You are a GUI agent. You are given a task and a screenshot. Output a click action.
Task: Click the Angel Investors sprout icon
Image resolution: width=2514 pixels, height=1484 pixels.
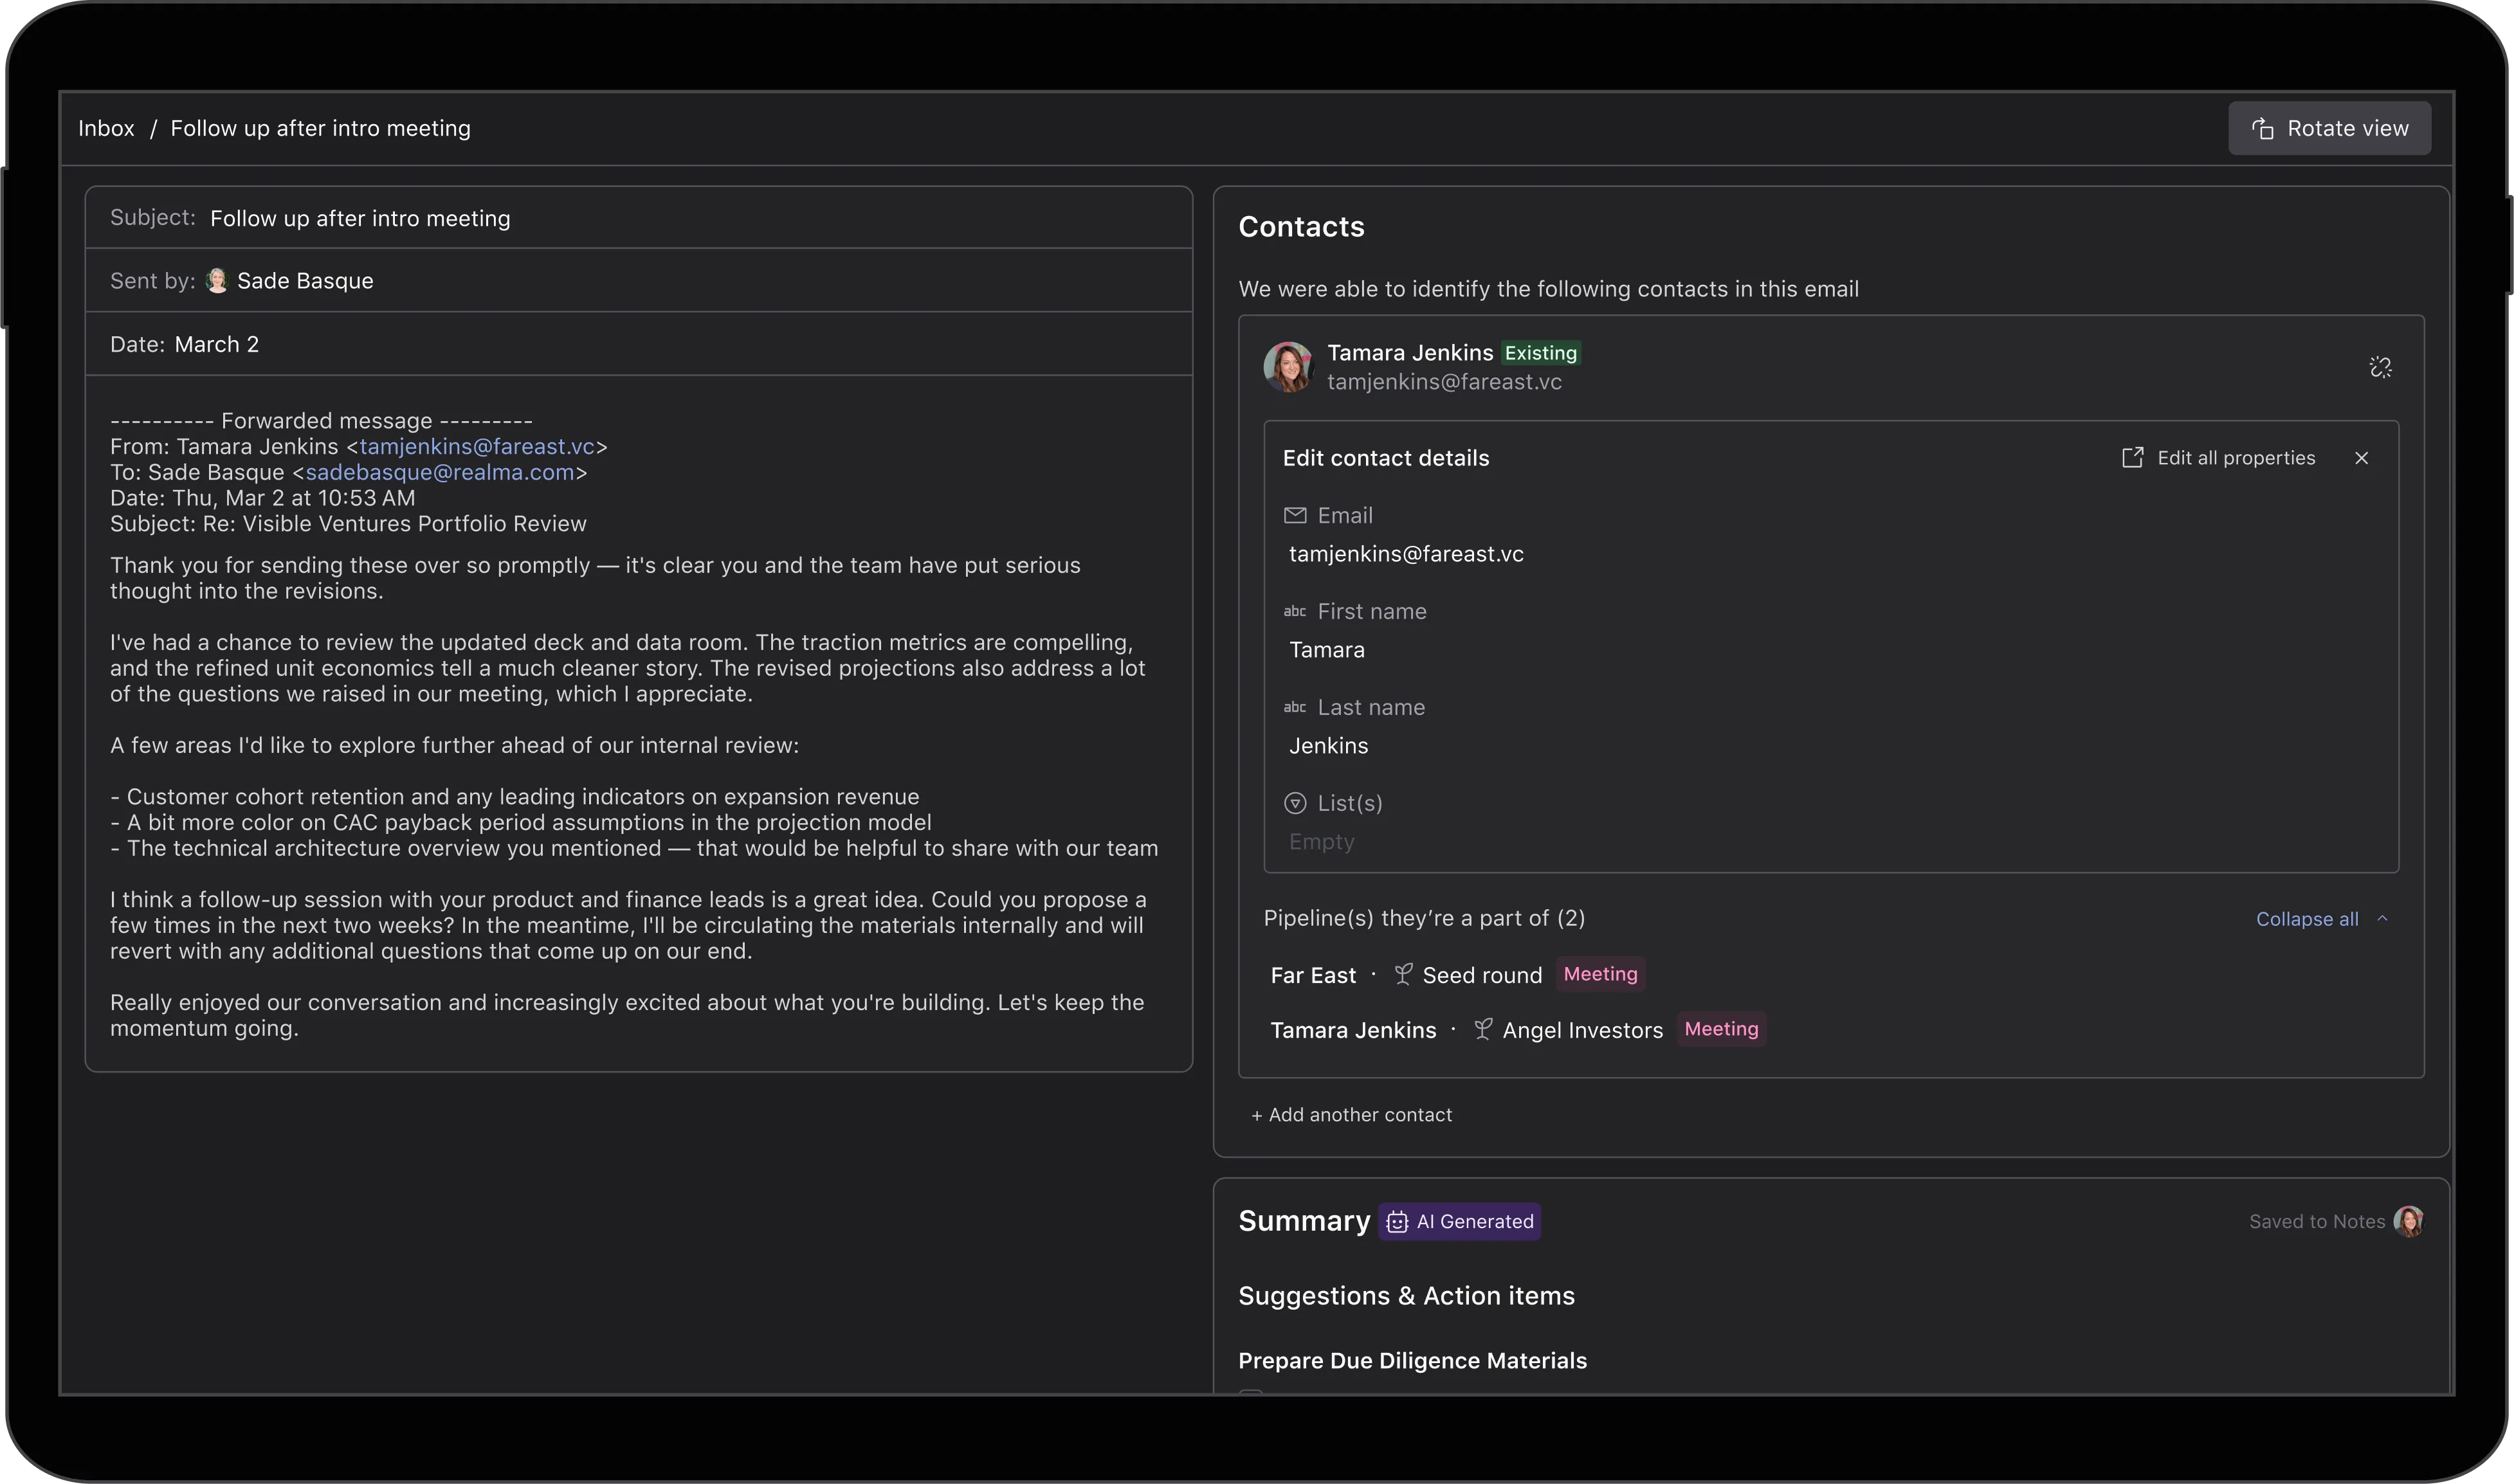click(x=1483, y=1029)
